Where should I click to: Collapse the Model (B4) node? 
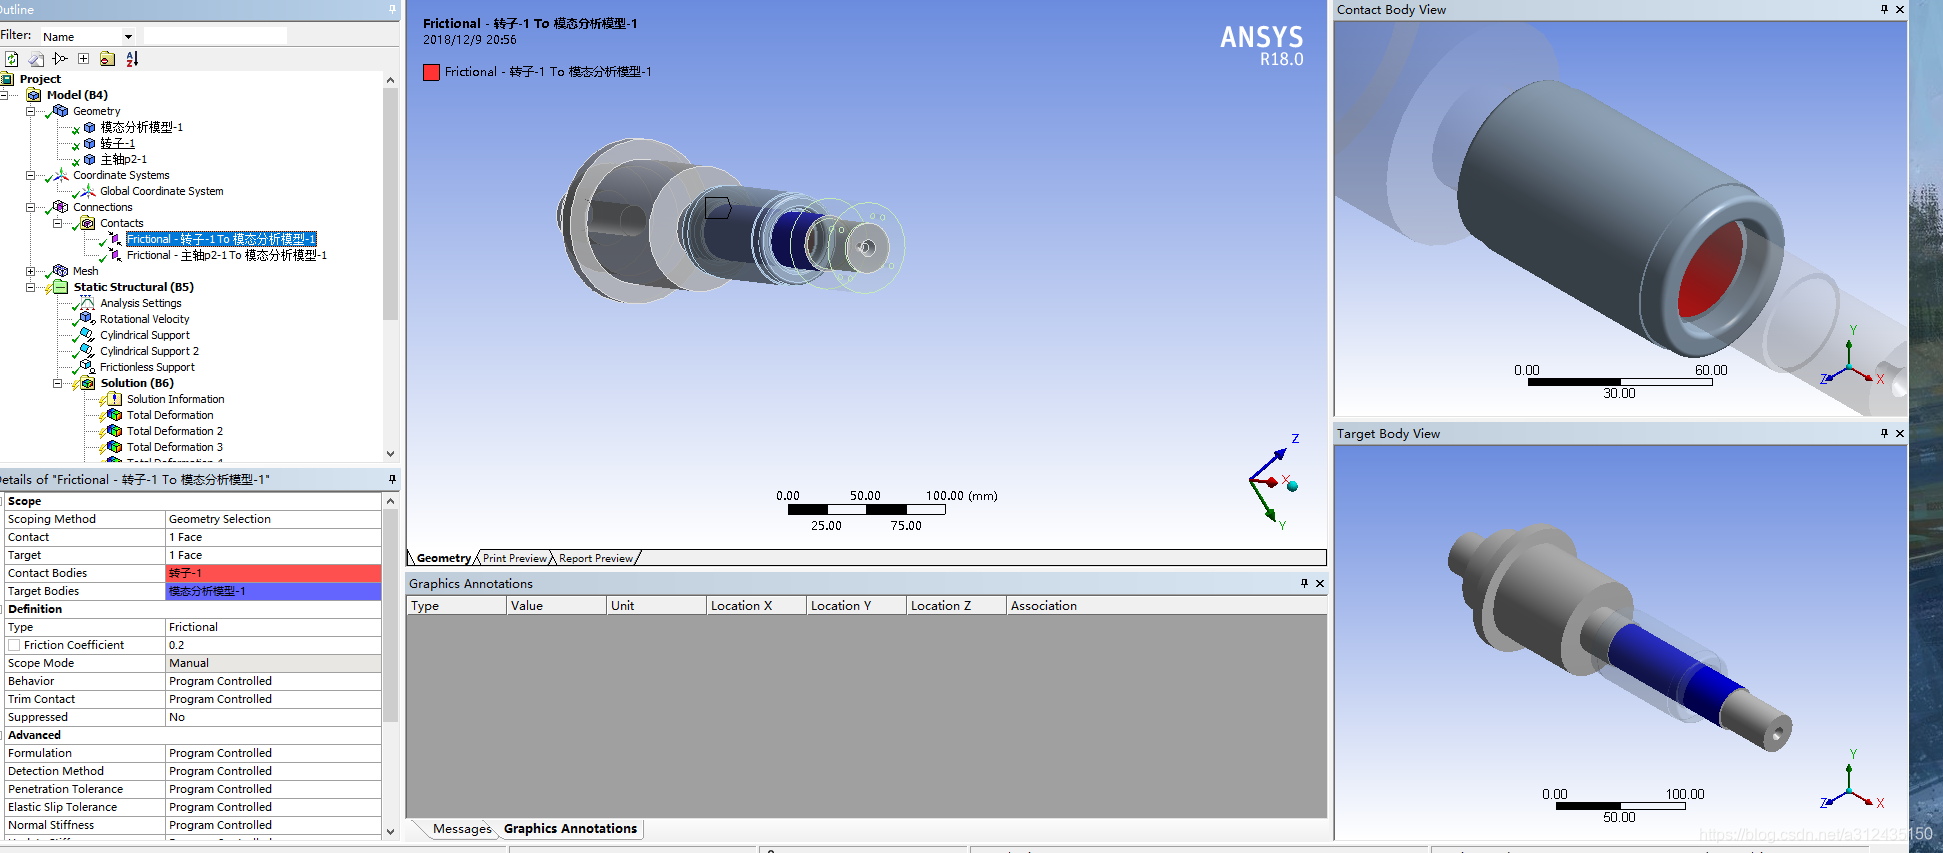[4, 95]
